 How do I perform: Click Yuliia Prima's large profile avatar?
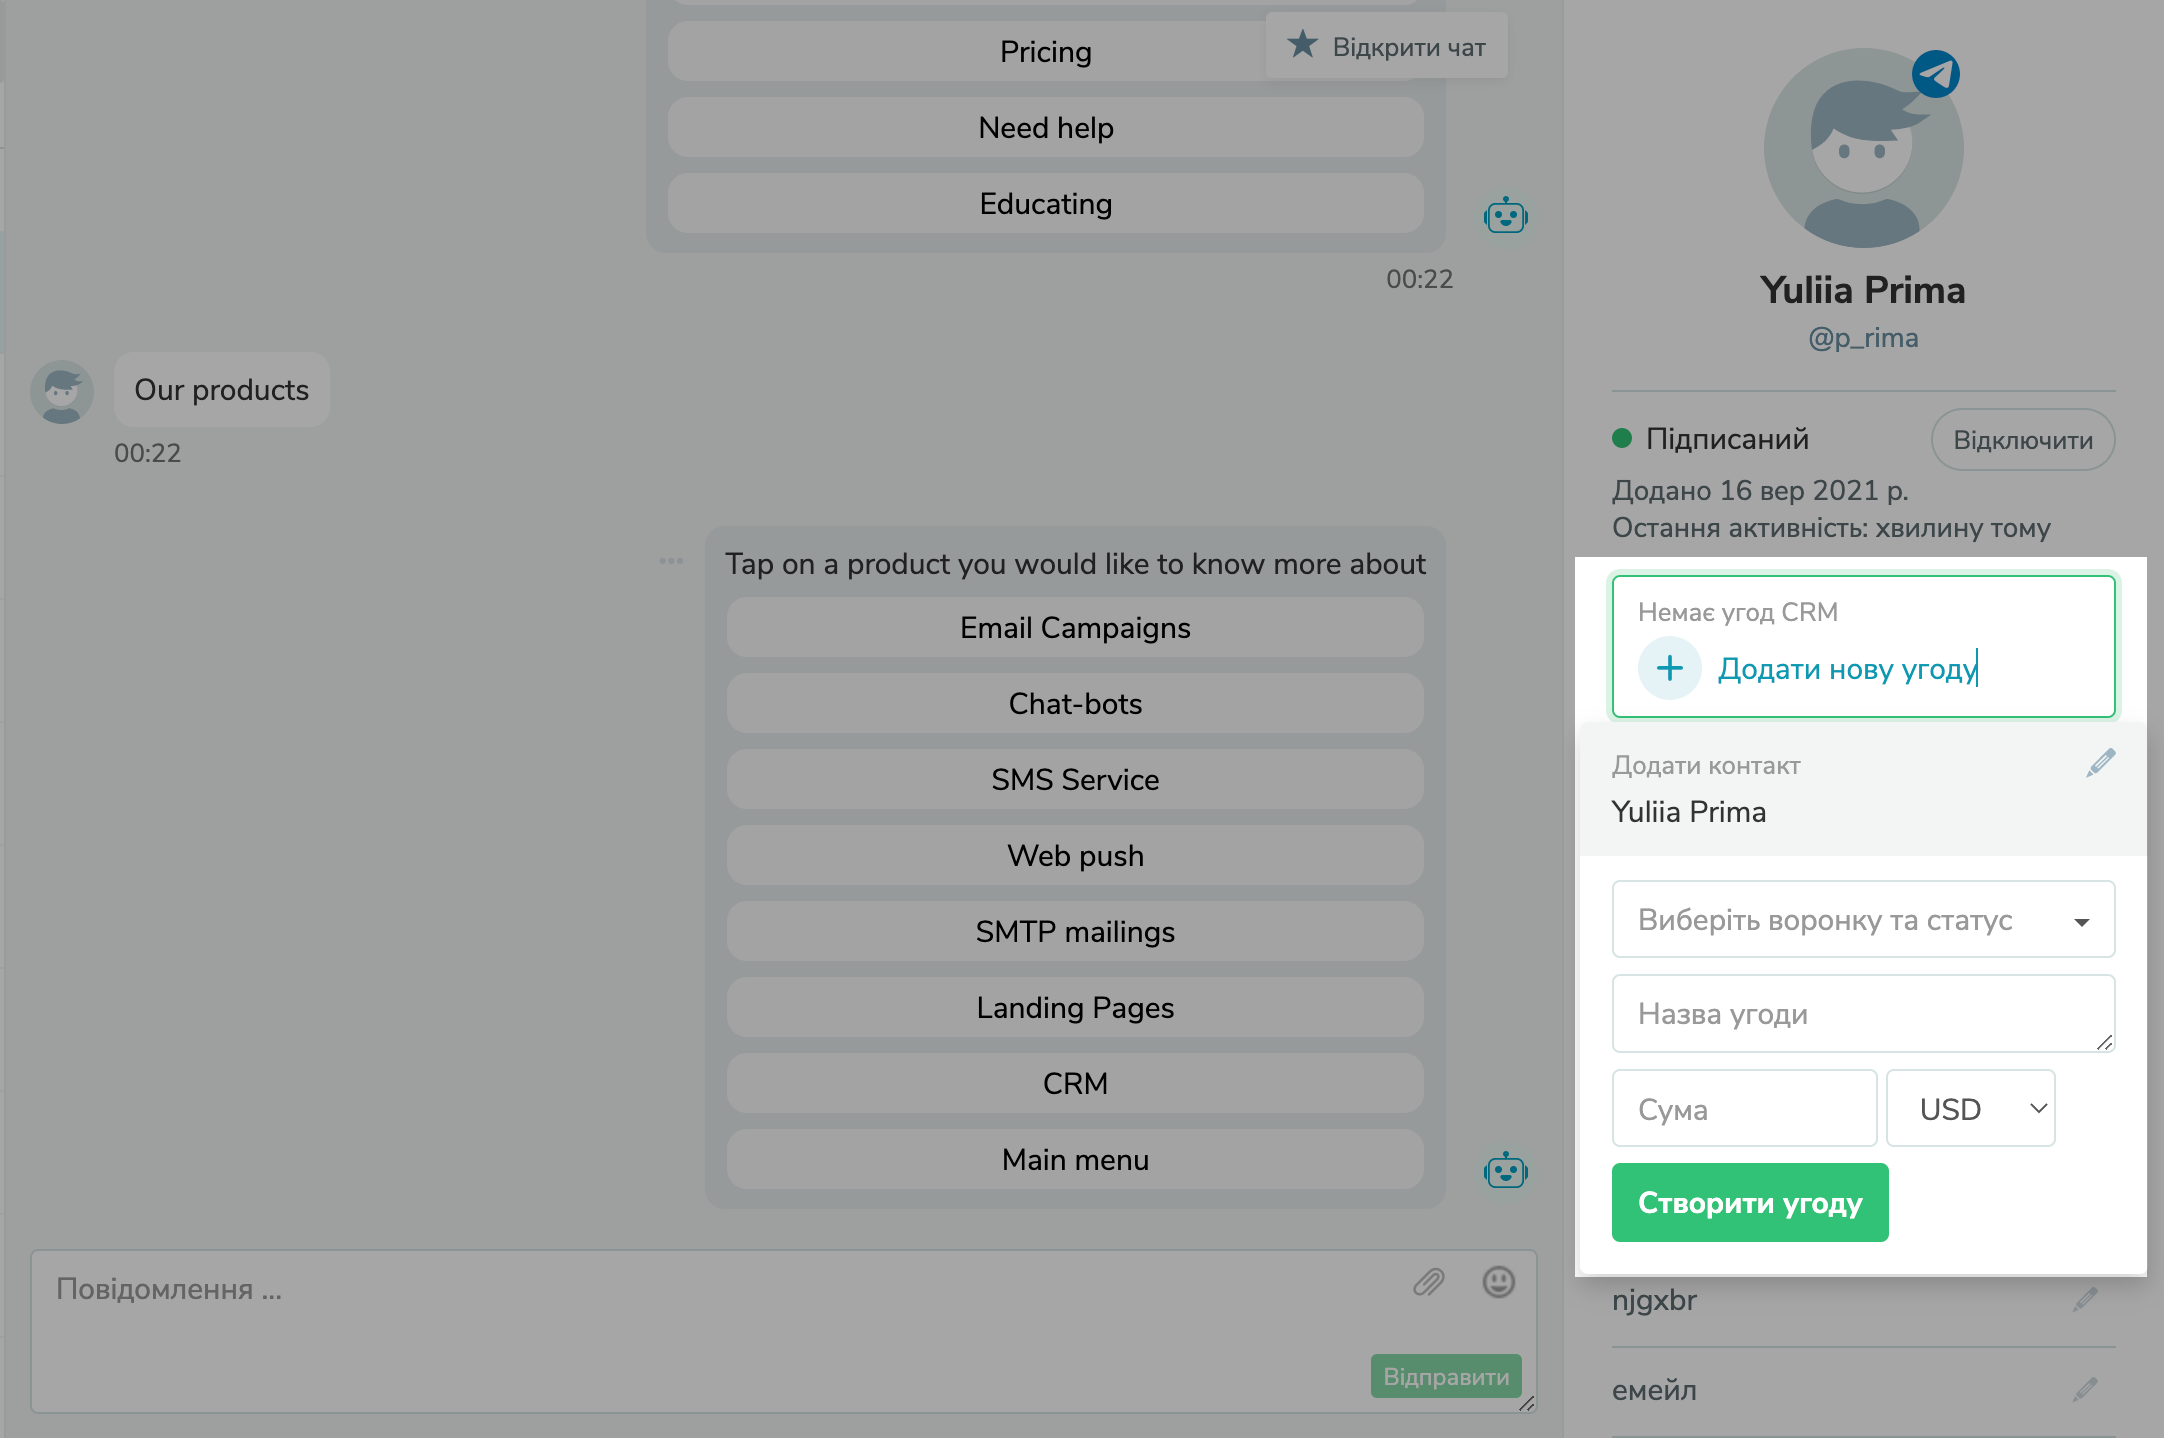coord(1863,150)
